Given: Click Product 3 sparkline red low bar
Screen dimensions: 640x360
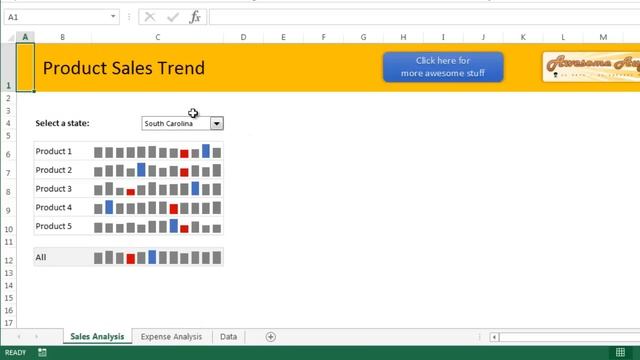Looking at the screenshot, I should [x=131, y=192].
